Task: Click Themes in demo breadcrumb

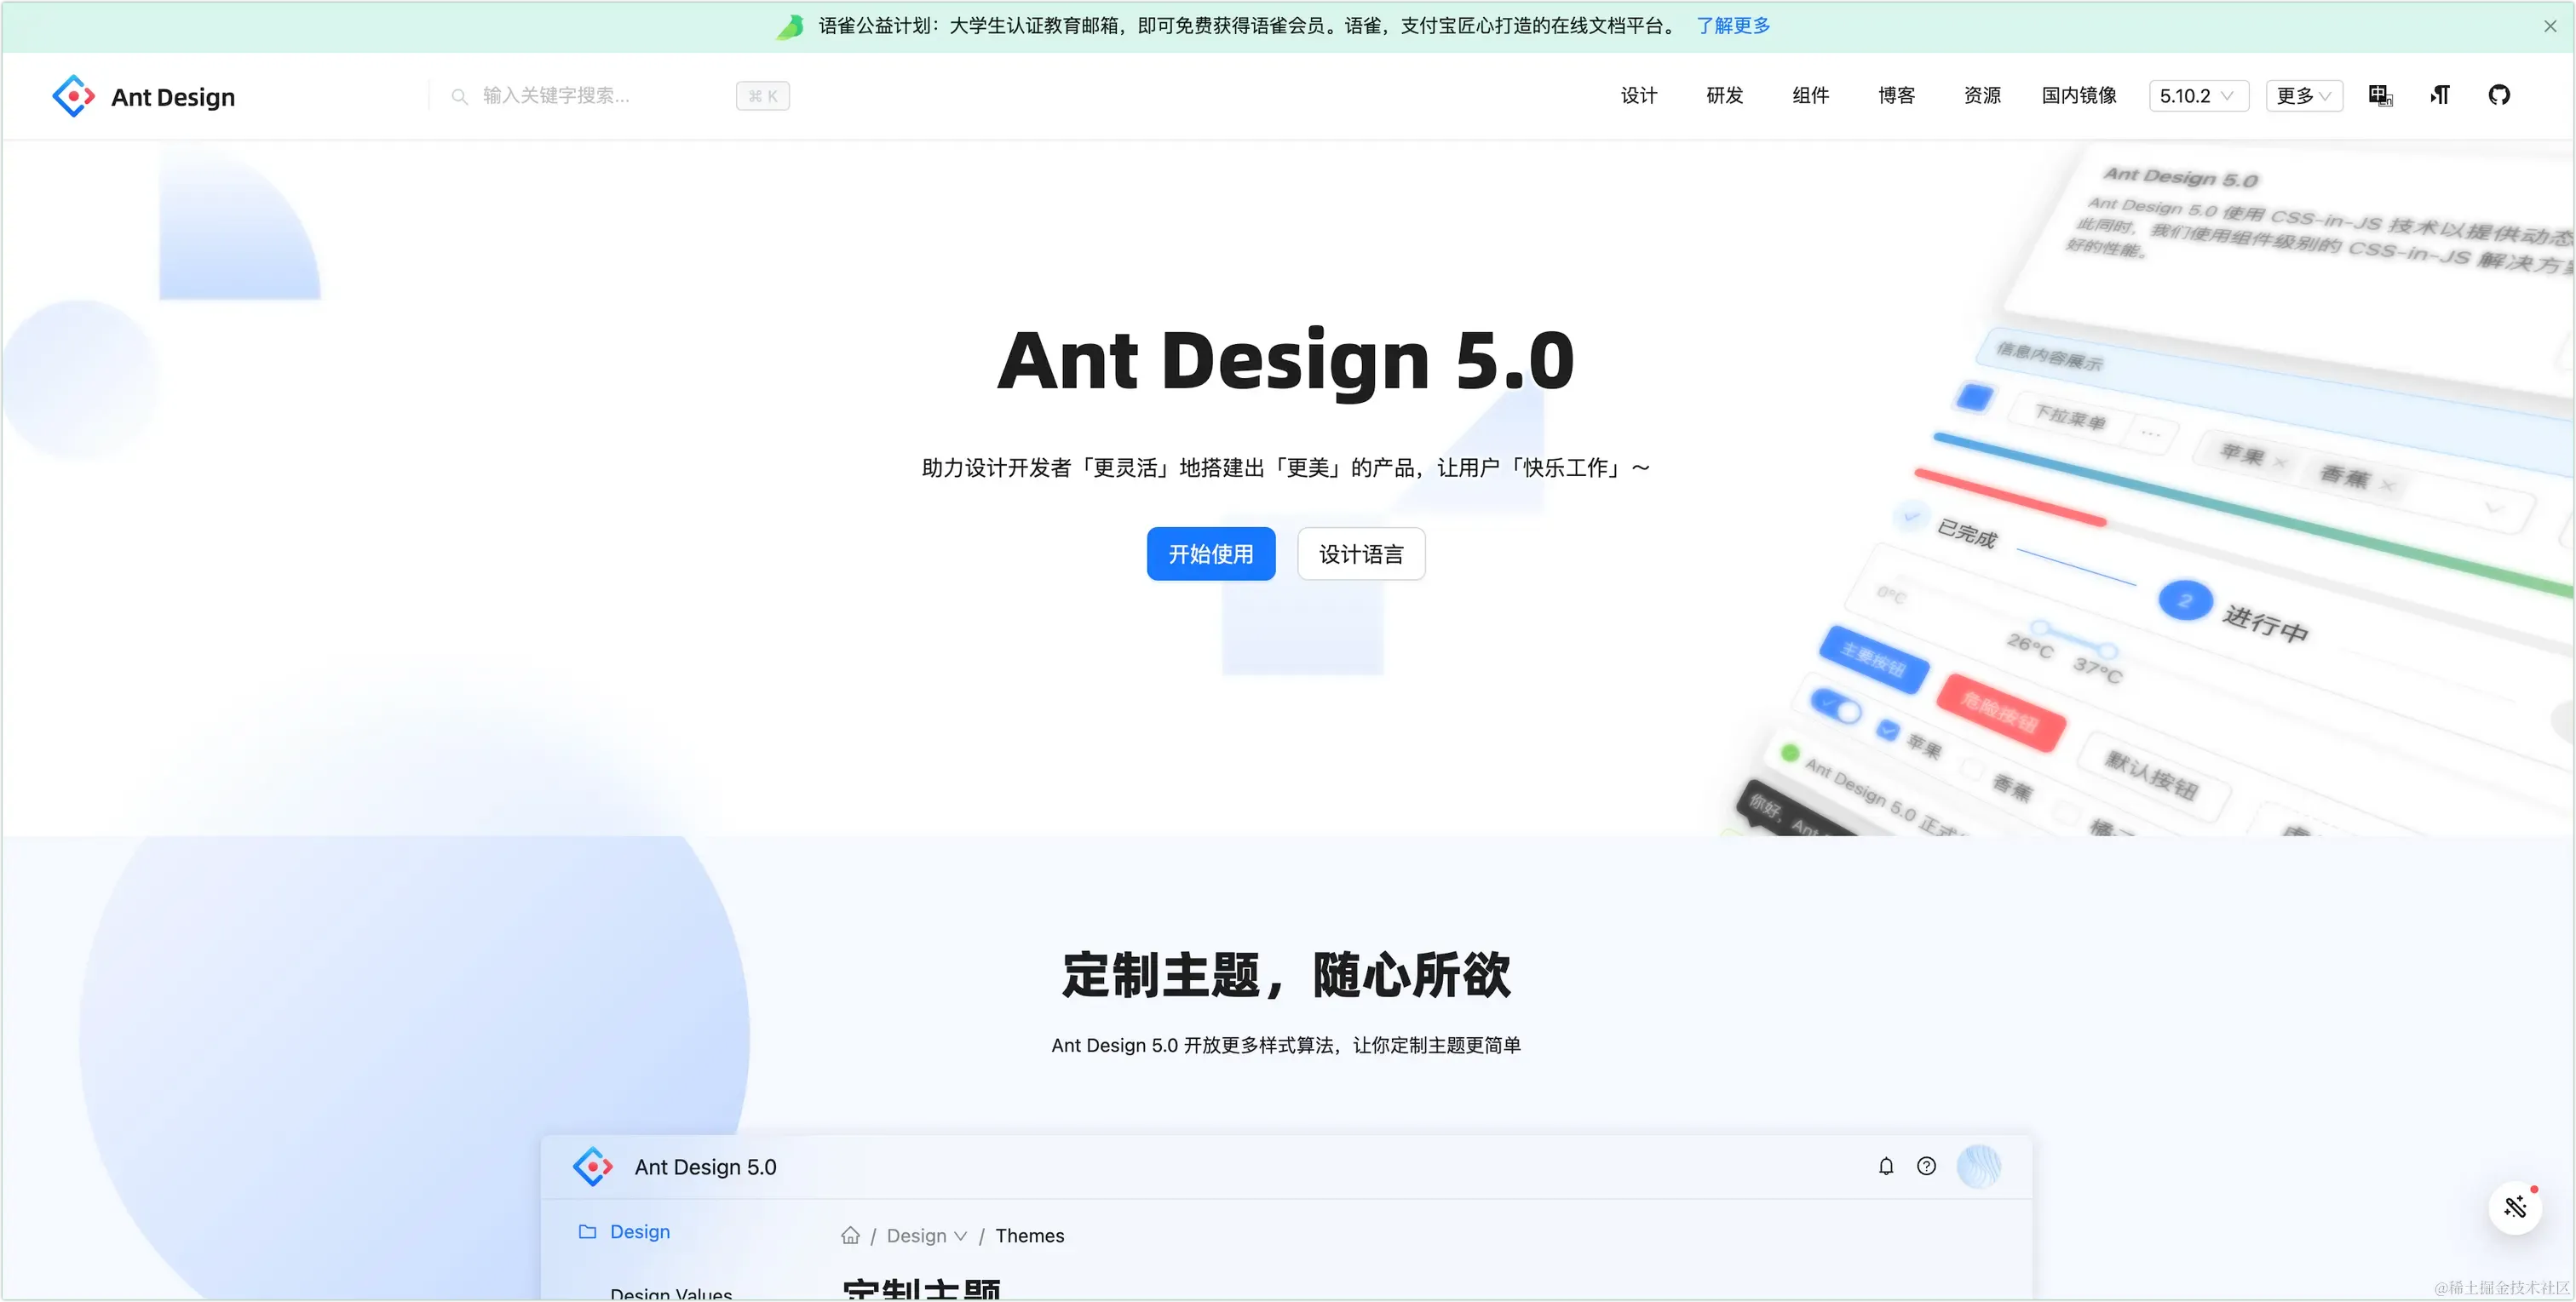Action: (x=1029, y=1236)
